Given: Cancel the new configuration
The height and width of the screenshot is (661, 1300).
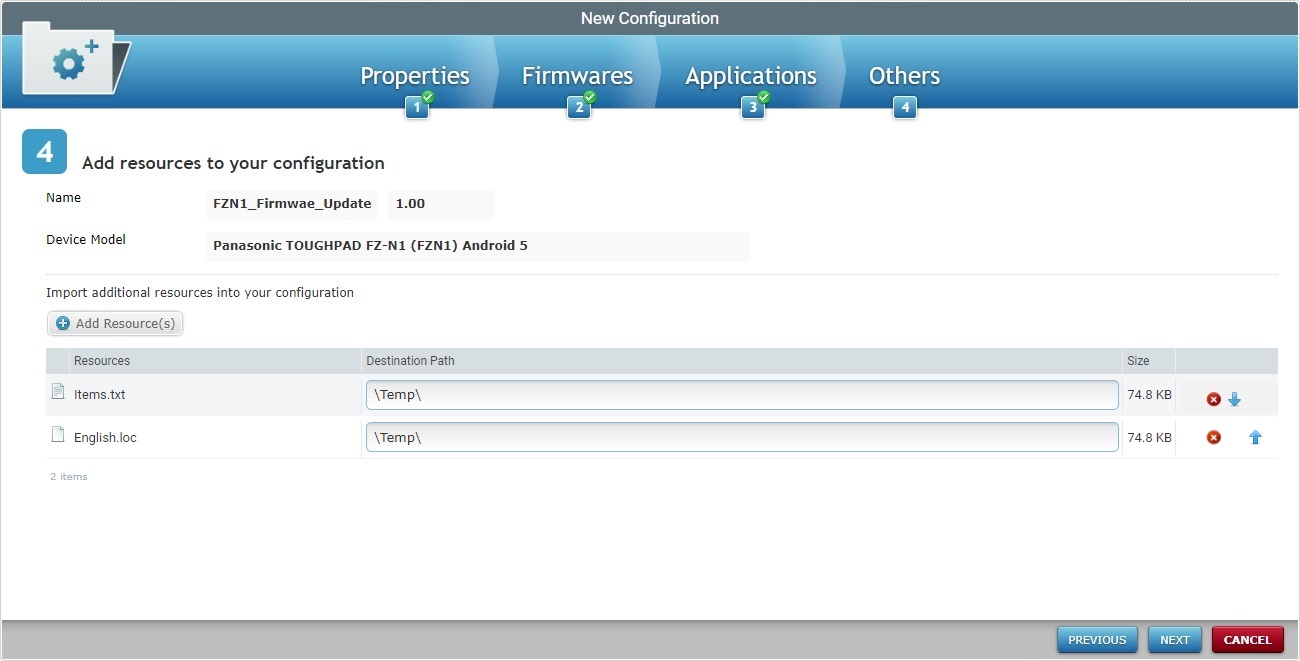Looking at the screenshot, I should pos(1247,639).
